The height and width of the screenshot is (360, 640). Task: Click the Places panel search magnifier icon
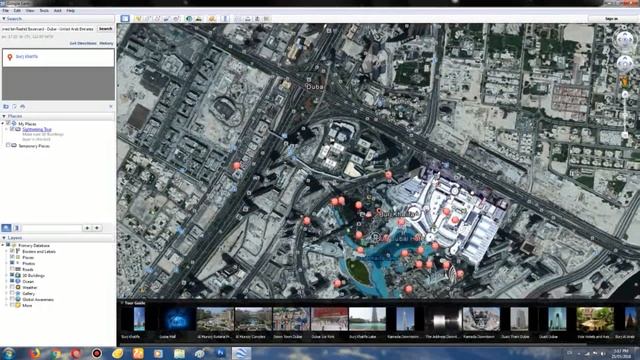(6, 228)
